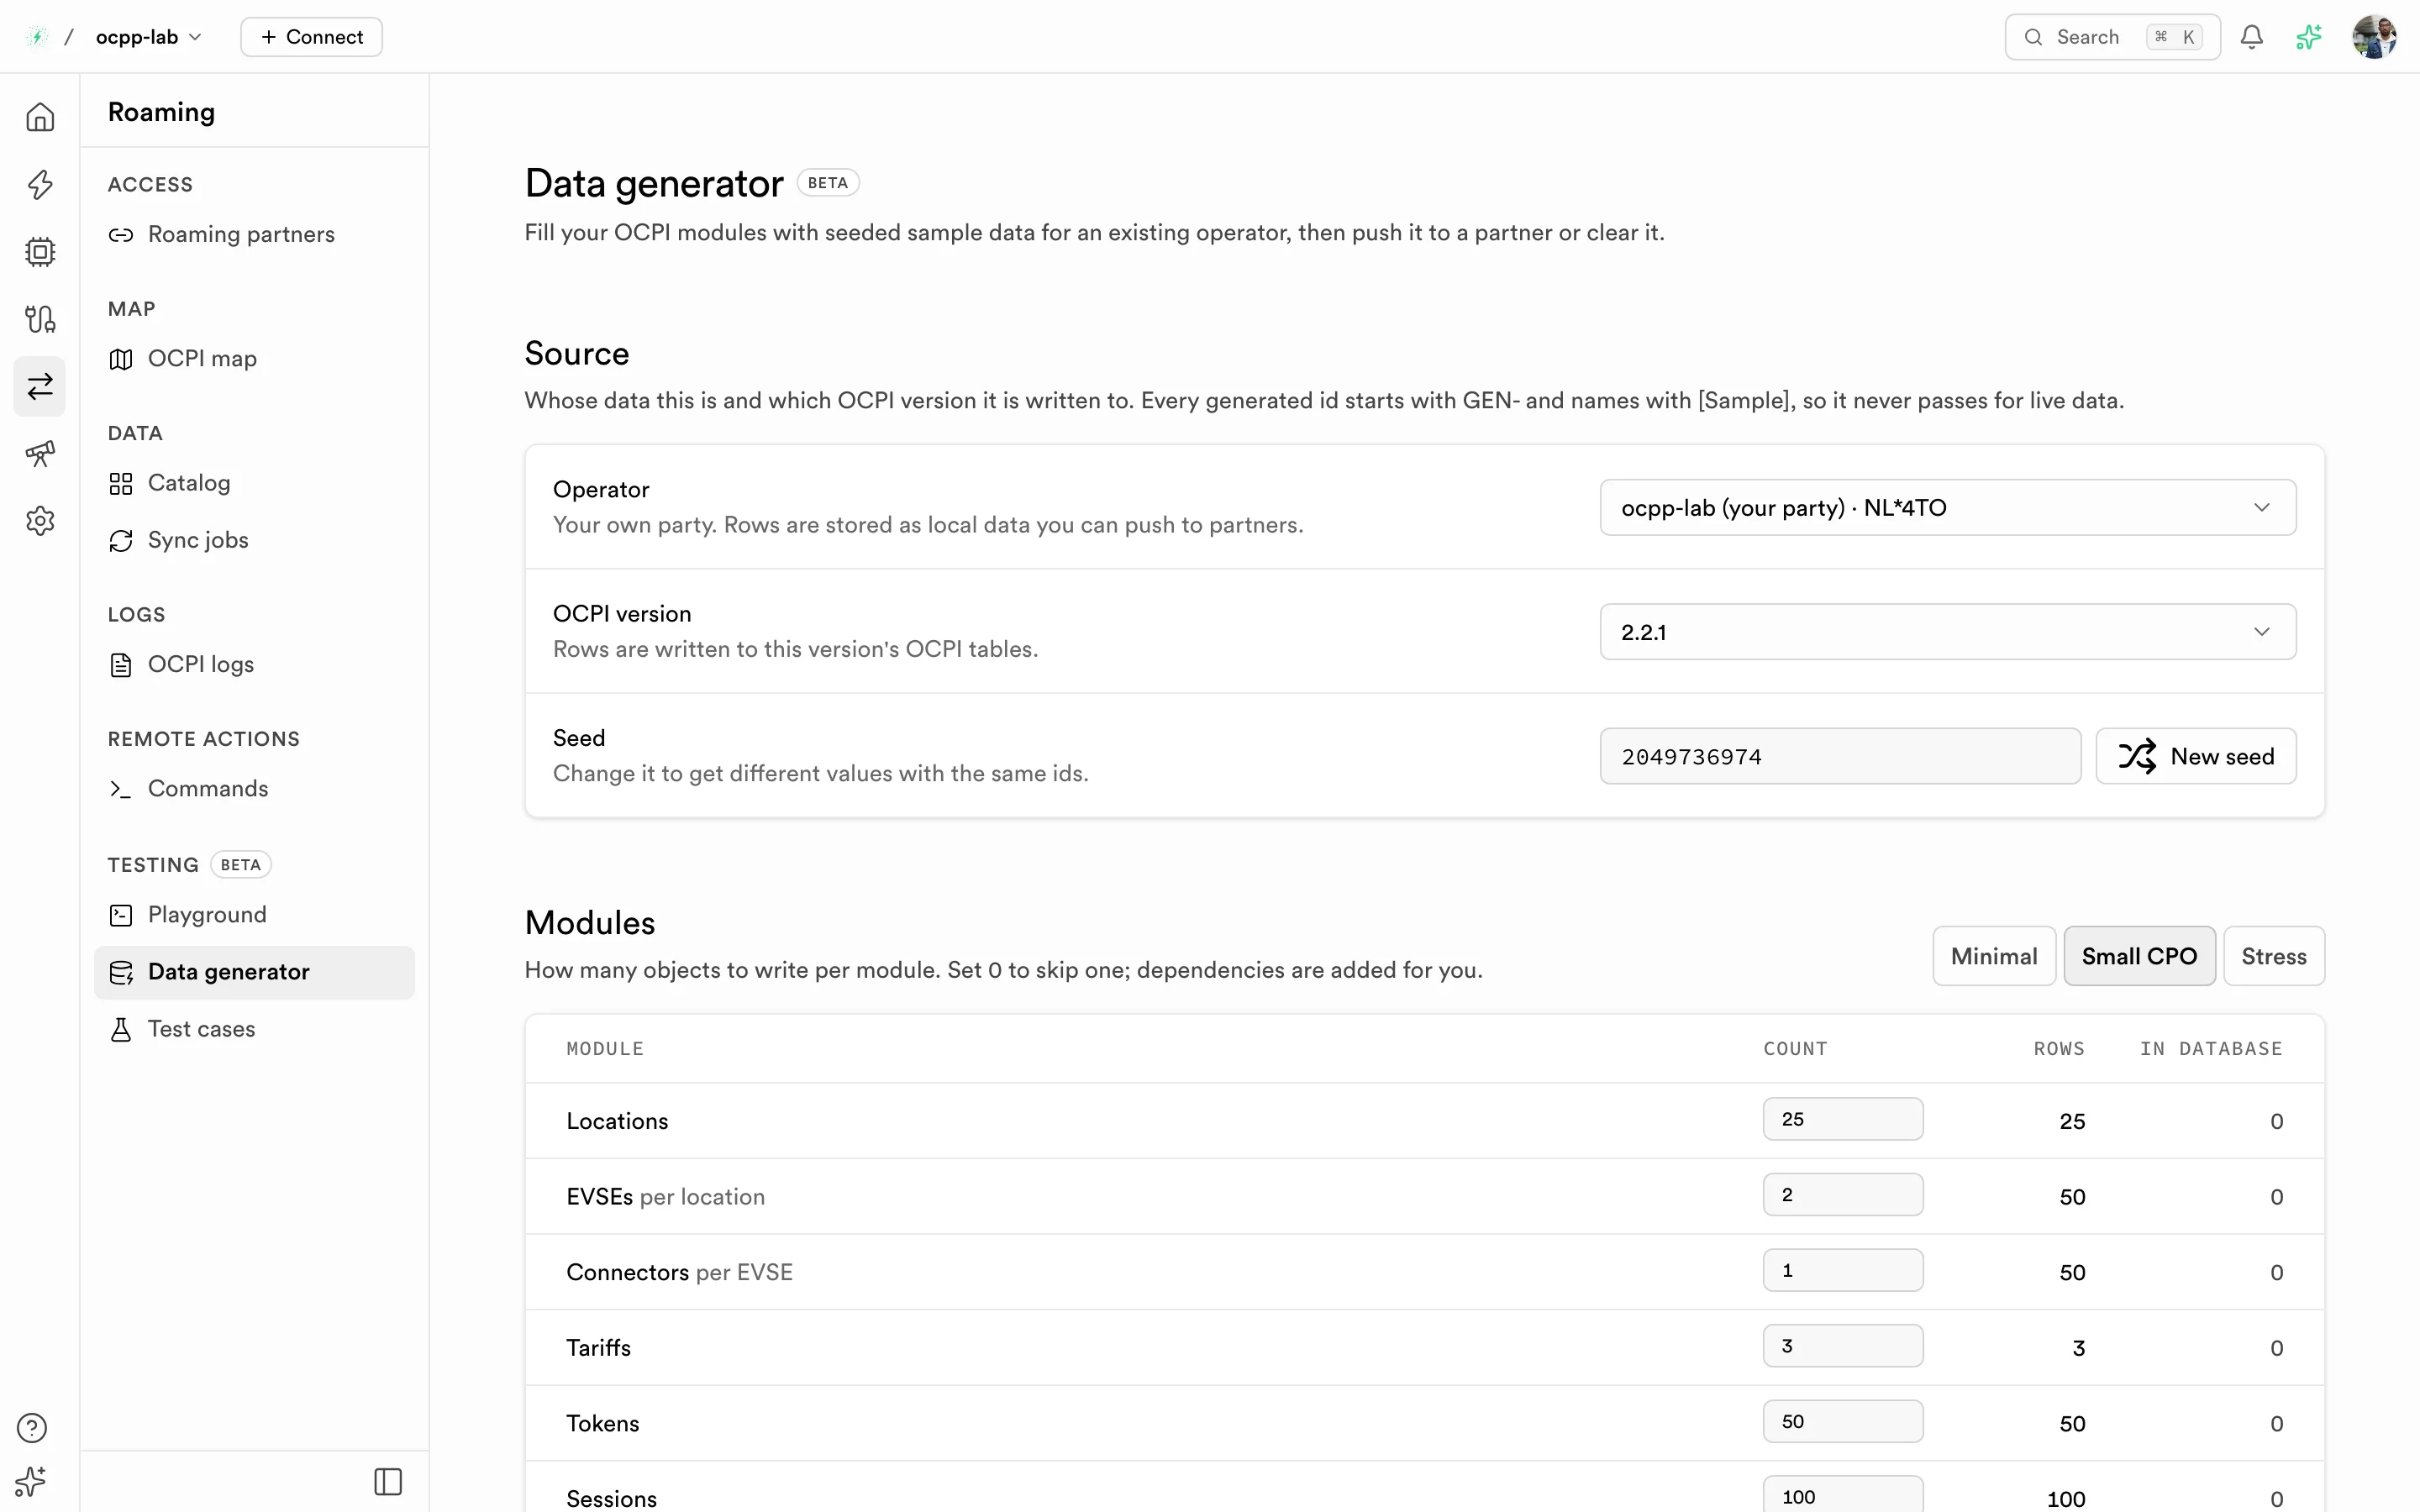Open the Test cases page
Screen dimensions: 2420x1512
(x=254, y=1029)
